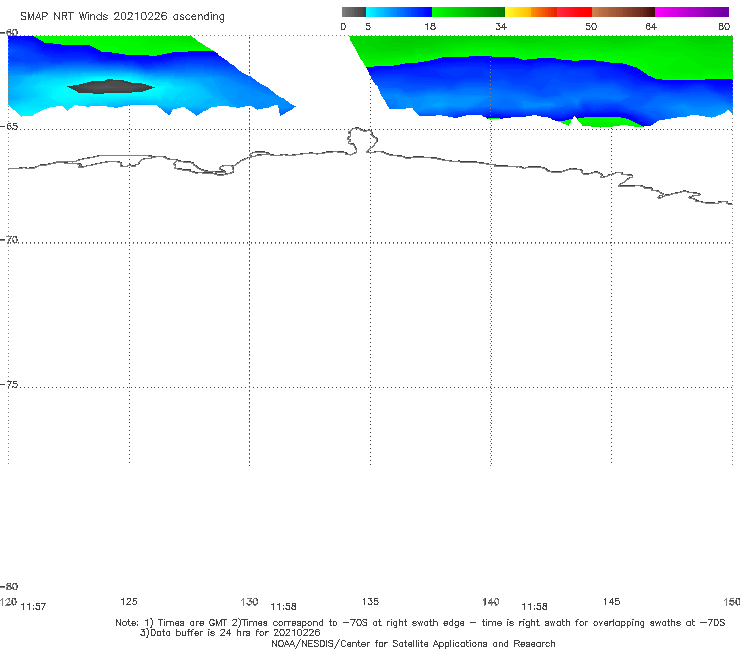Click the "-75" latitude label

tap(9, 385)
